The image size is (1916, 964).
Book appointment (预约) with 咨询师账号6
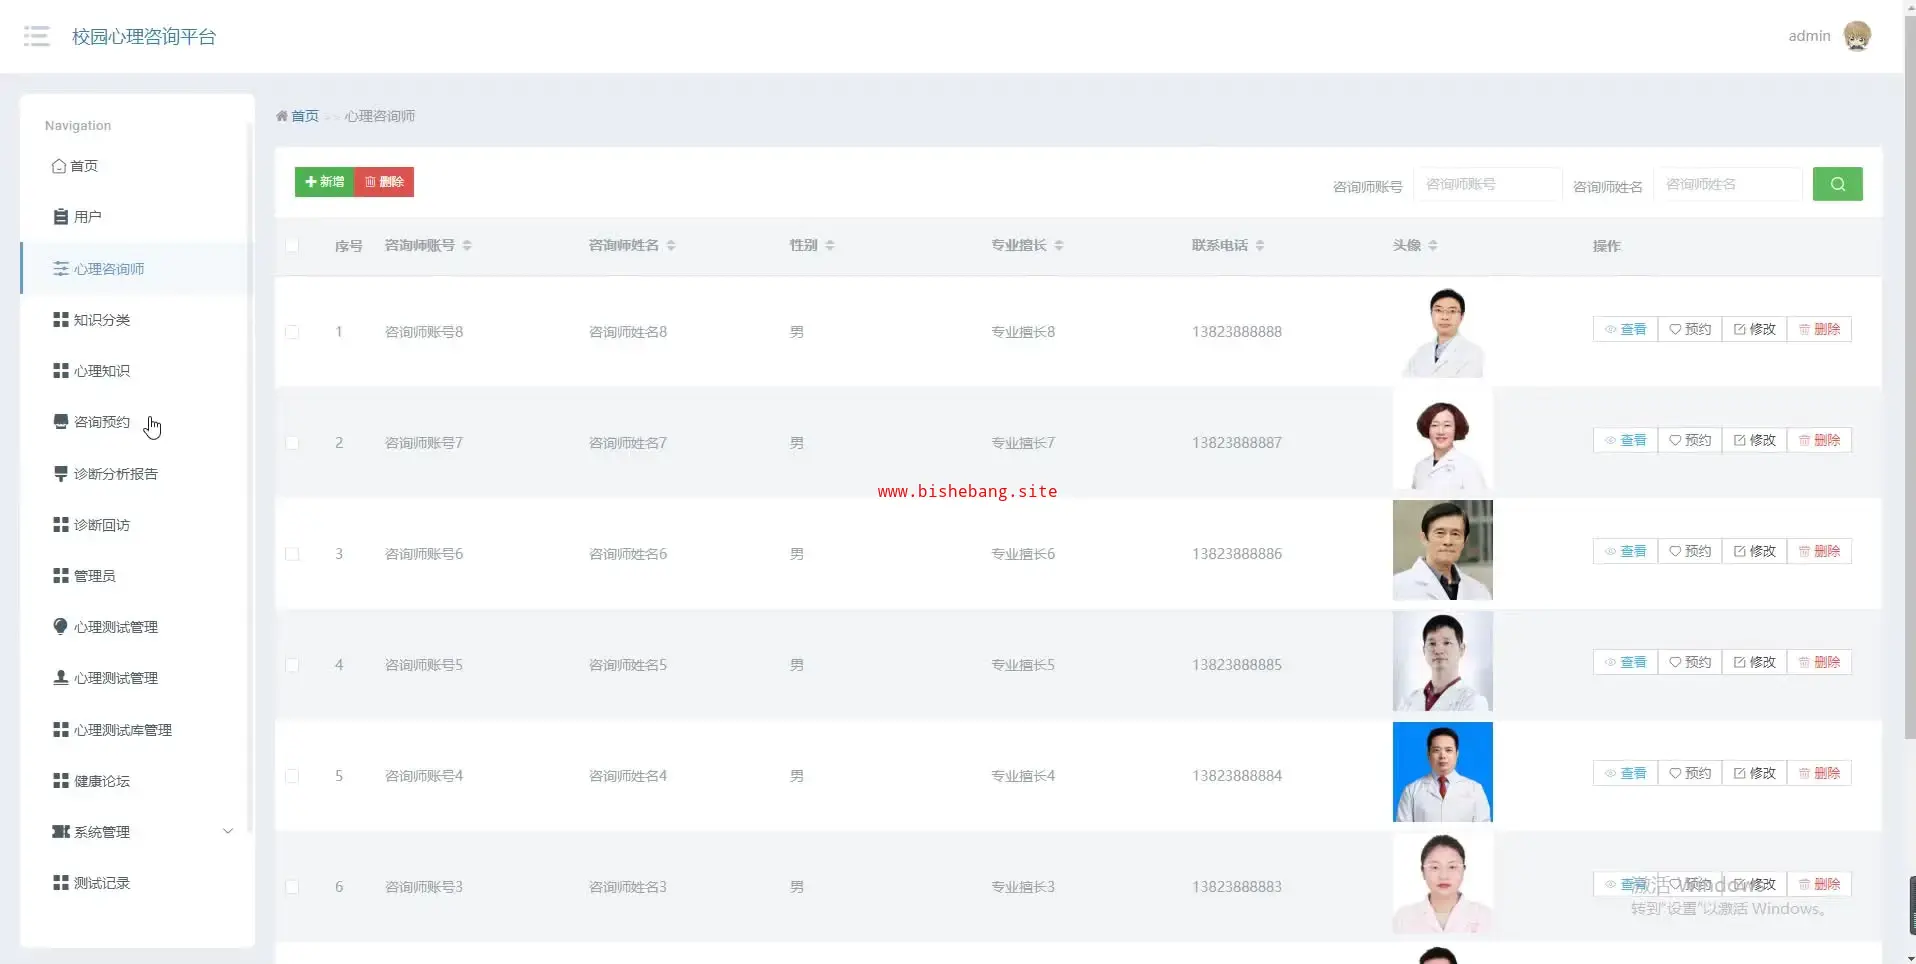tap(1690, 551)
